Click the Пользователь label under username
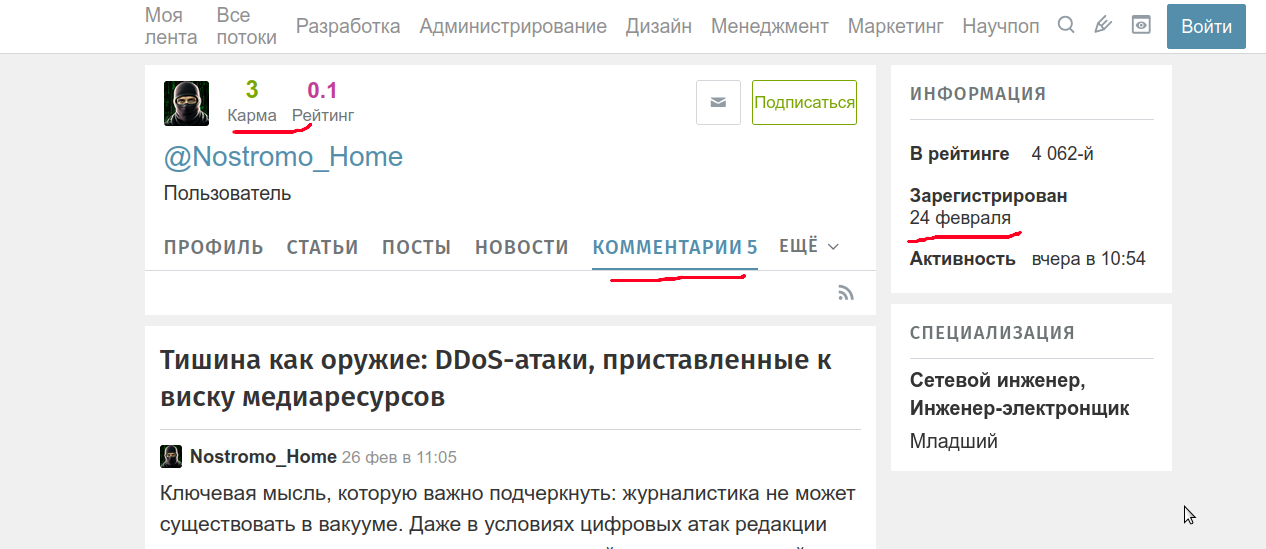The image size is (1266, 549). (228, 194)
